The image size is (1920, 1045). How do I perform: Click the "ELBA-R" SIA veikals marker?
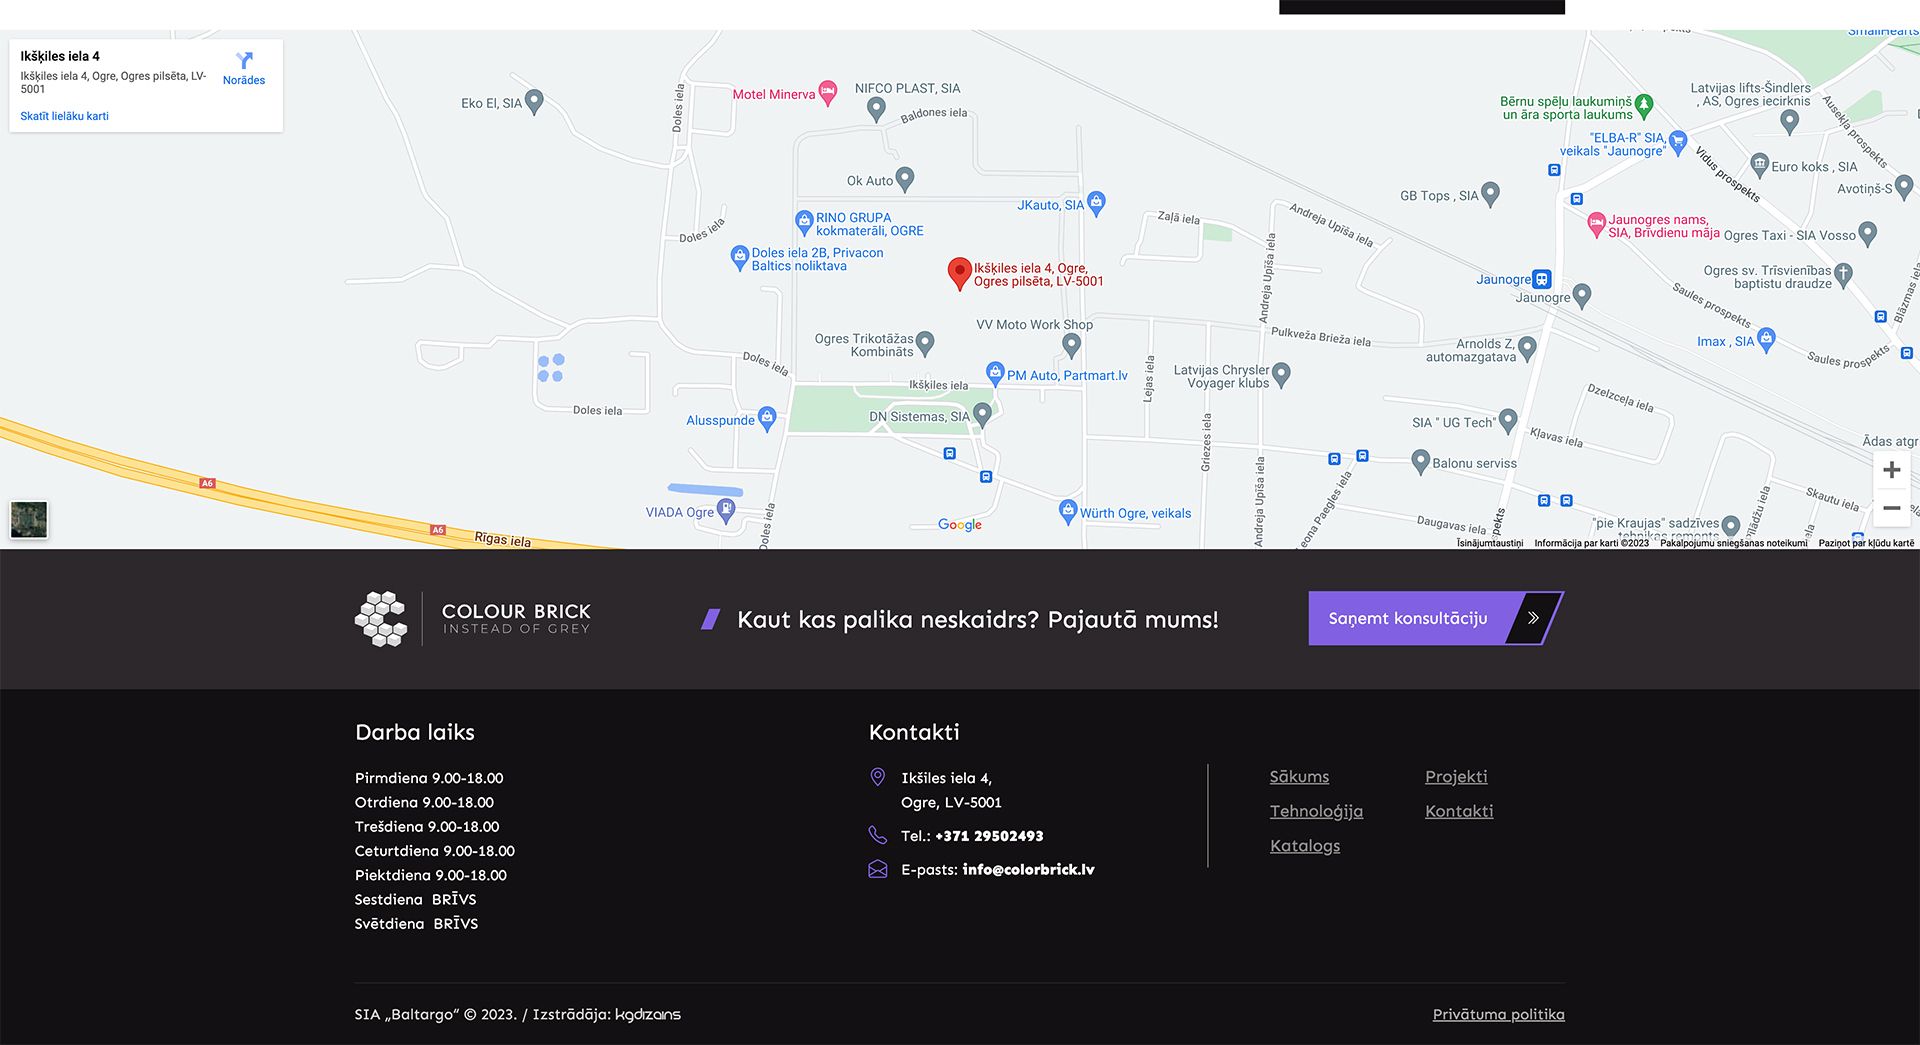[x=1678, y=141]
